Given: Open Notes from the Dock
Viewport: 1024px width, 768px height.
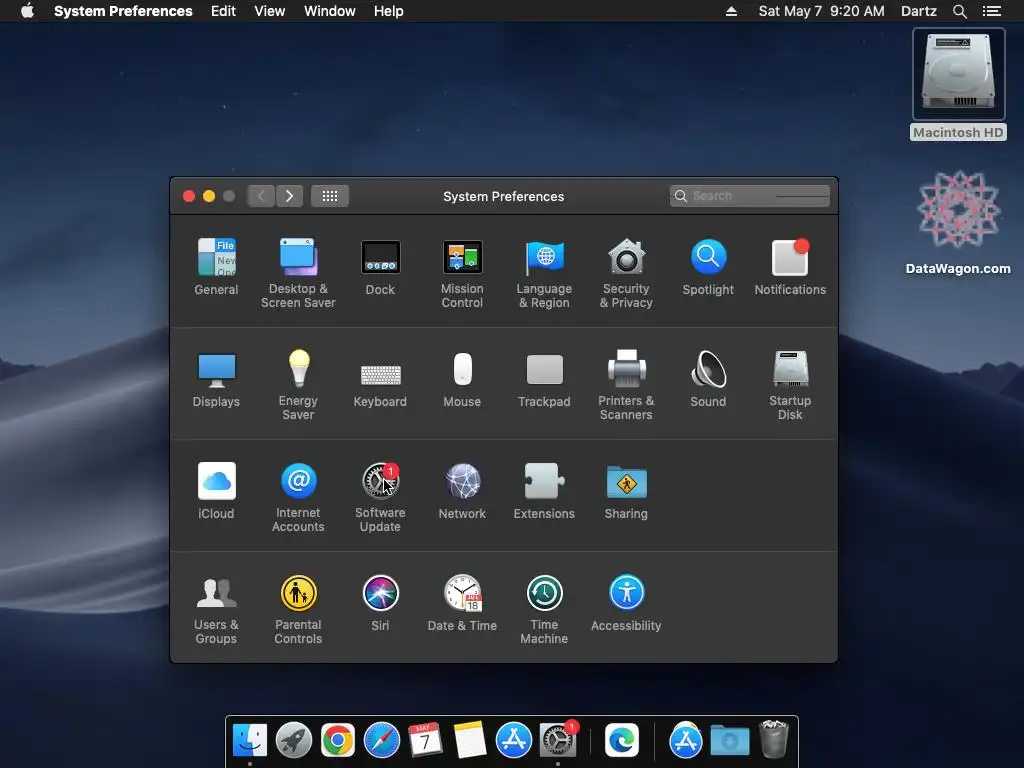Looking at the screenshot, I should point(470,740).
